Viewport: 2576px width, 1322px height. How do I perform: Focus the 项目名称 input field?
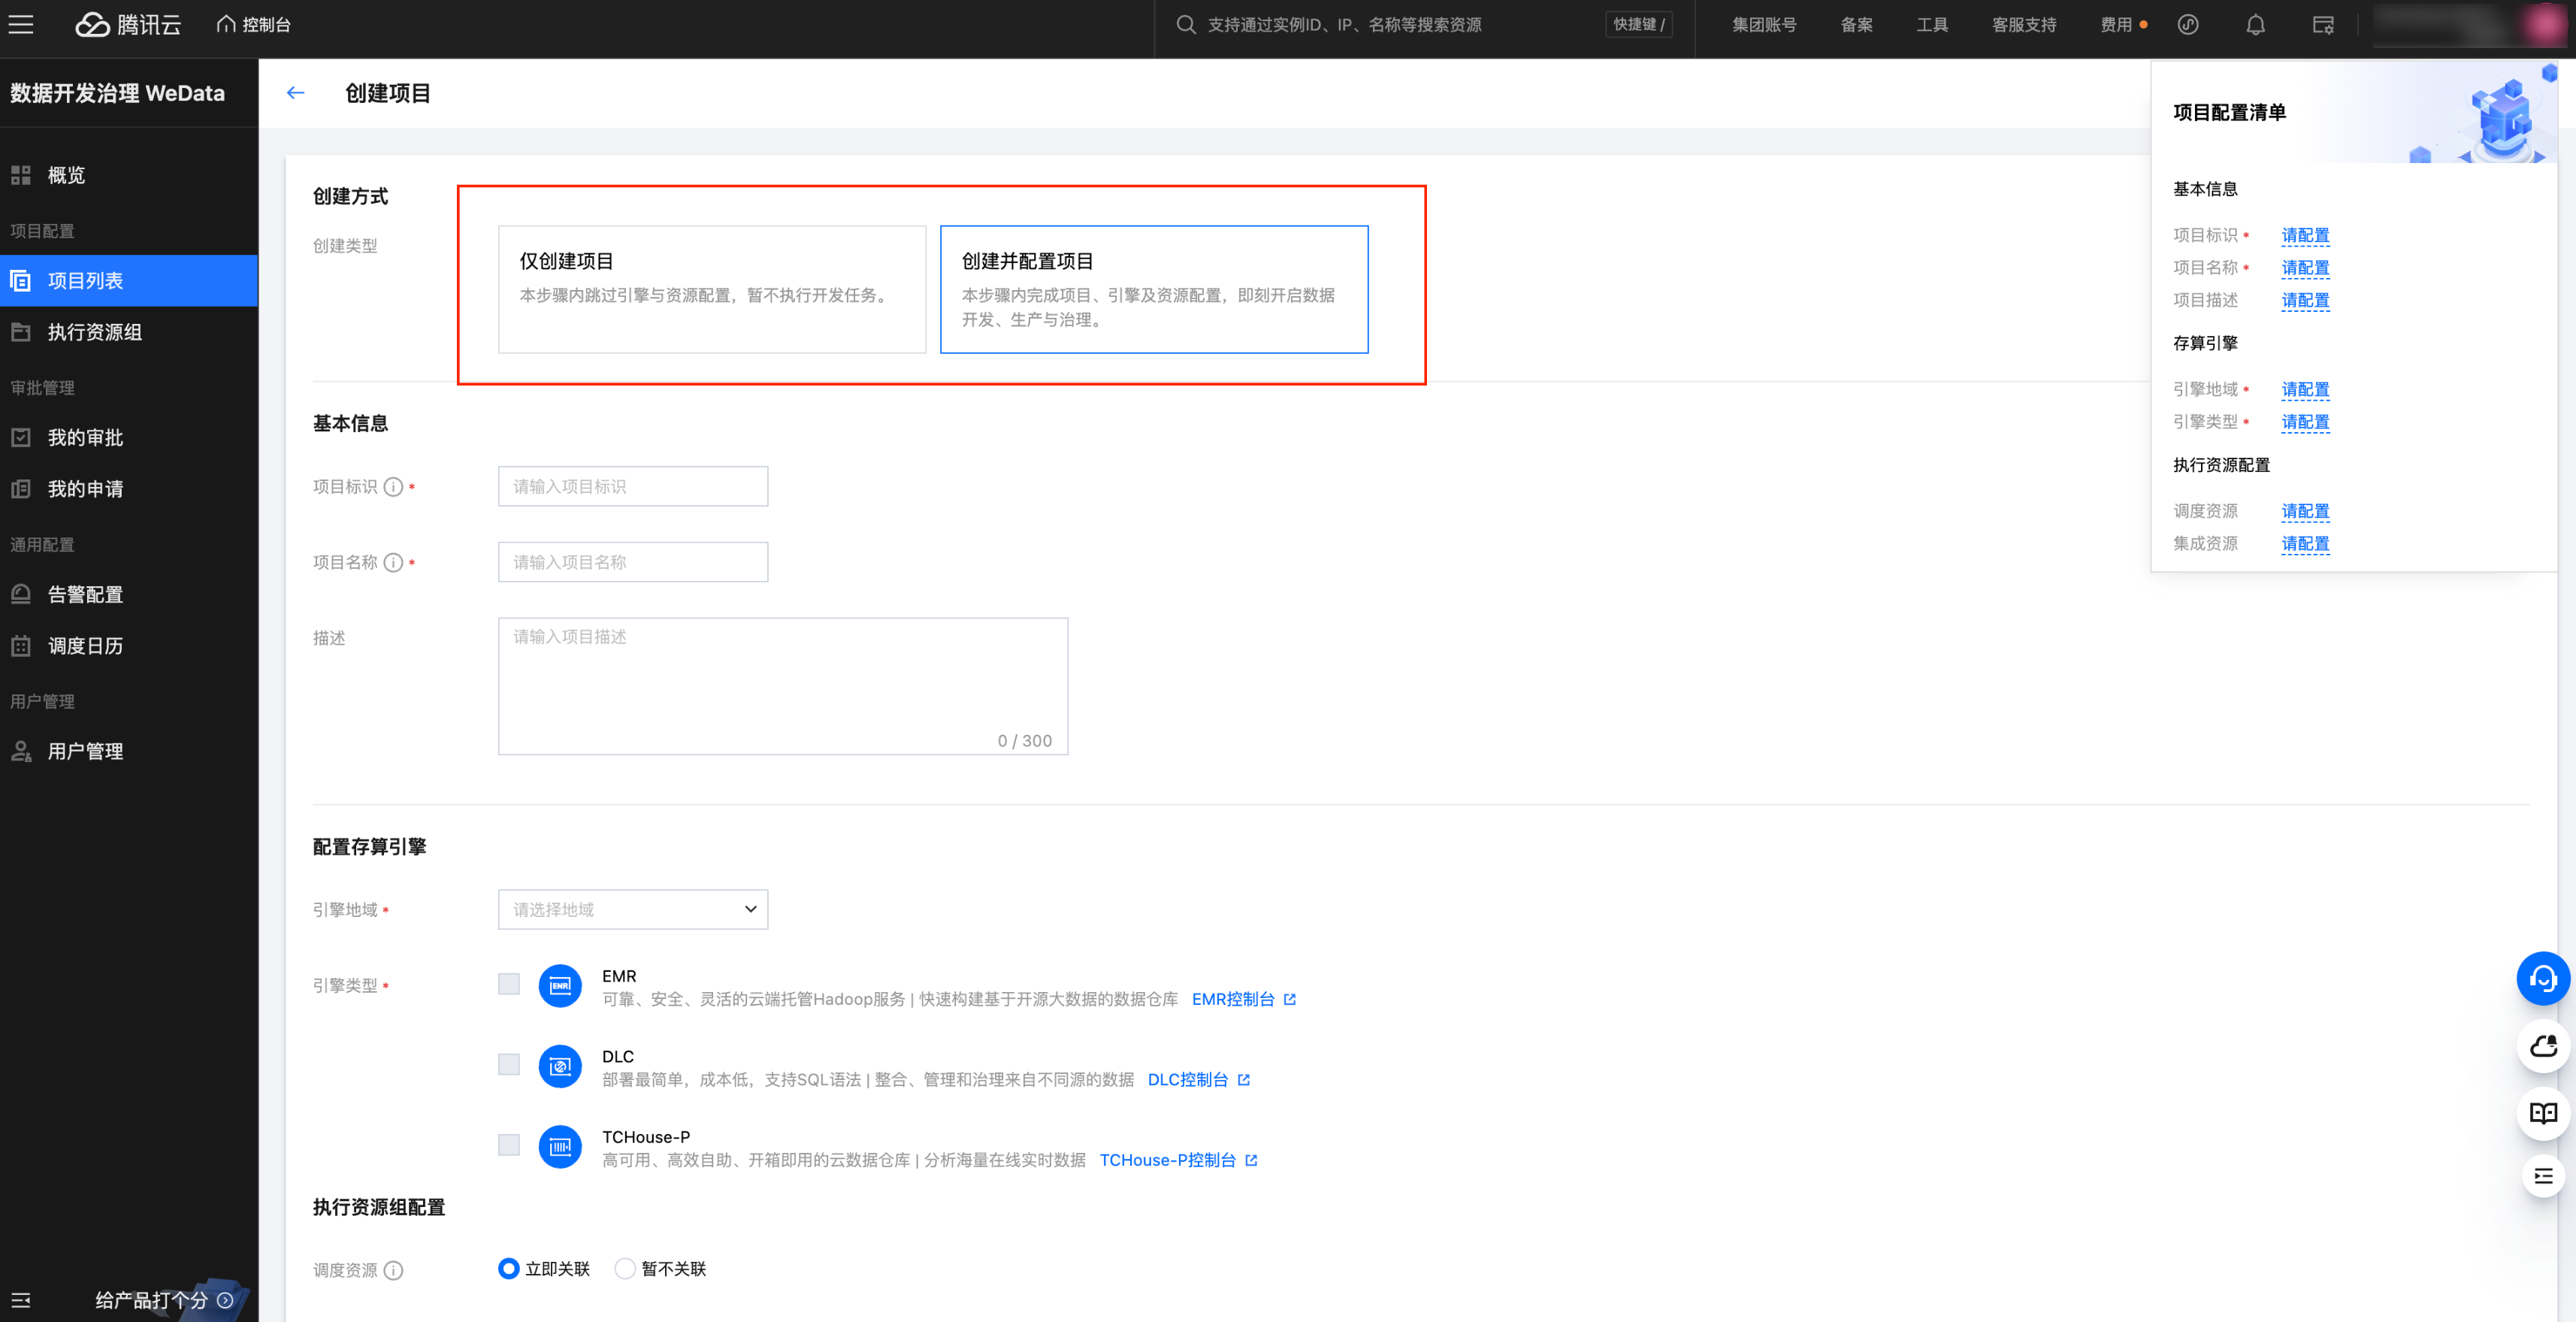coord(633,562)
